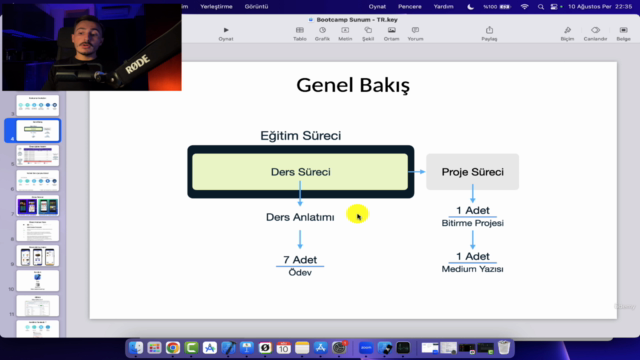The height and width of the screenshot is (360, 640).
Task: Open Xcode from the Dock
Action: point(228,348)
